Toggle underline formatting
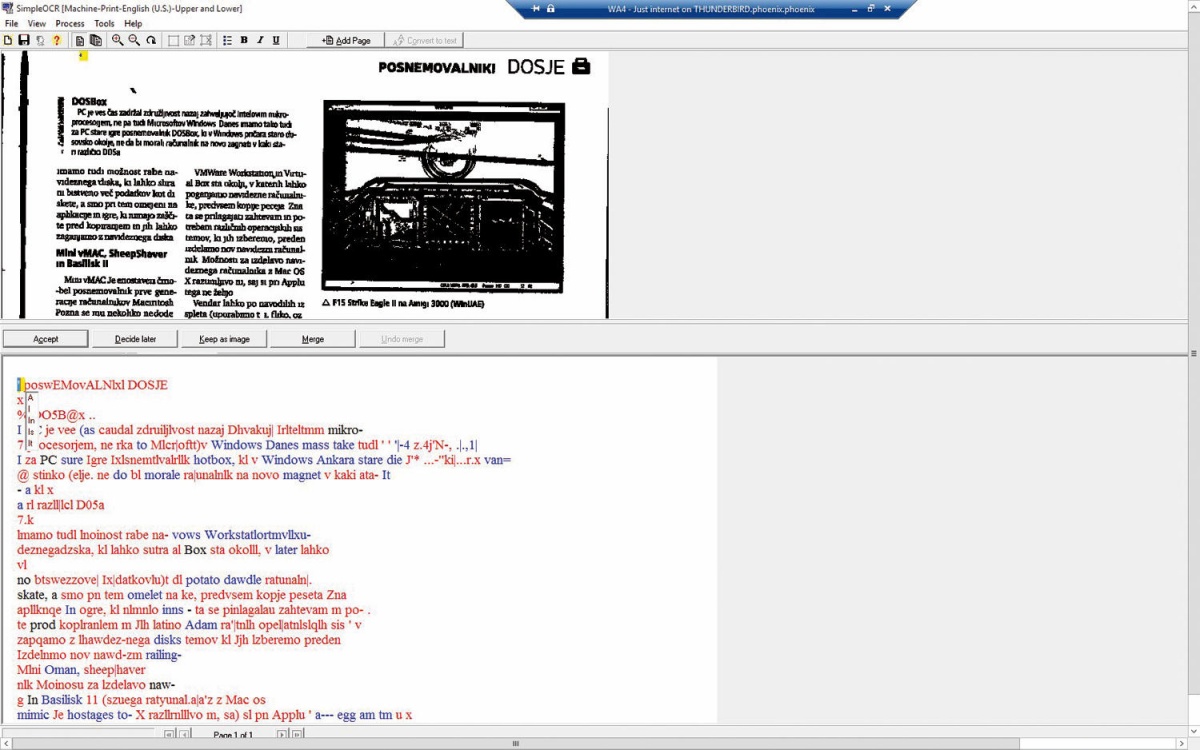 [276, 40]
